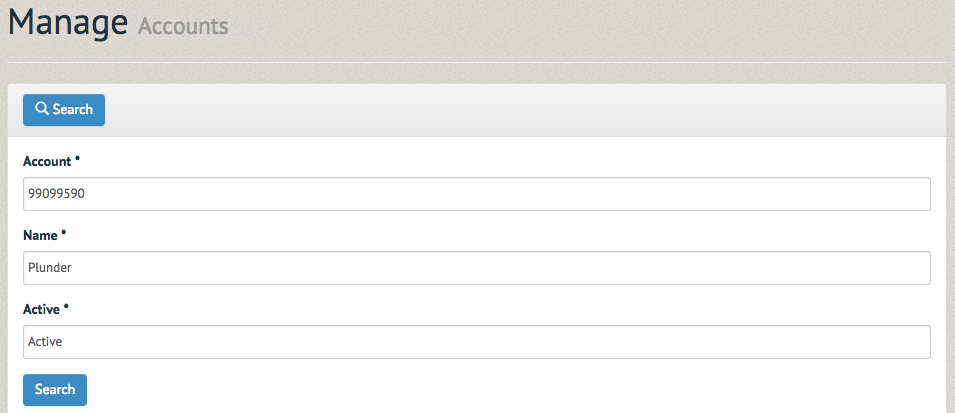This screenshot has height=413, width=955.
Task: Click the Name field label
Action: (40, 236)
